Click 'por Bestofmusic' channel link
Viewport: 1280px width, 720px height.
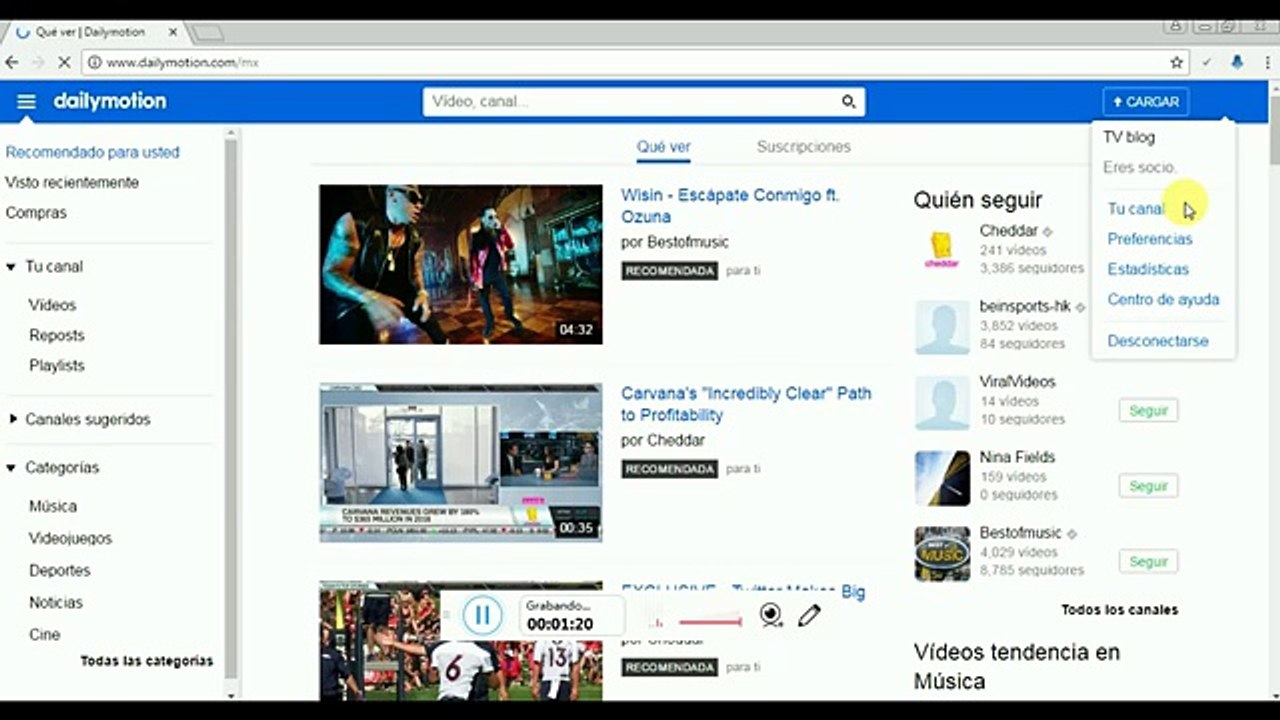(x=675, y=242)
